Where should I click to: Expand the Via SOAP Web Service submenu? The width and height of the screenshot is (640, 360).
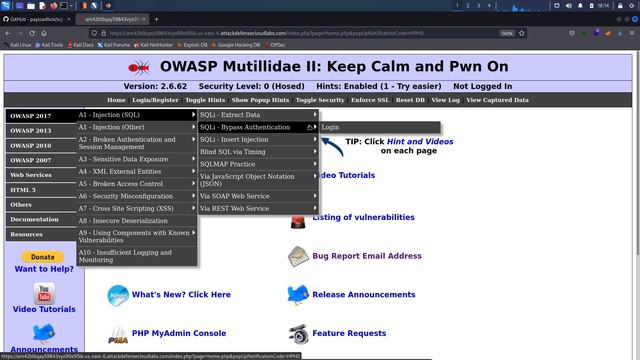coord(258,196)
